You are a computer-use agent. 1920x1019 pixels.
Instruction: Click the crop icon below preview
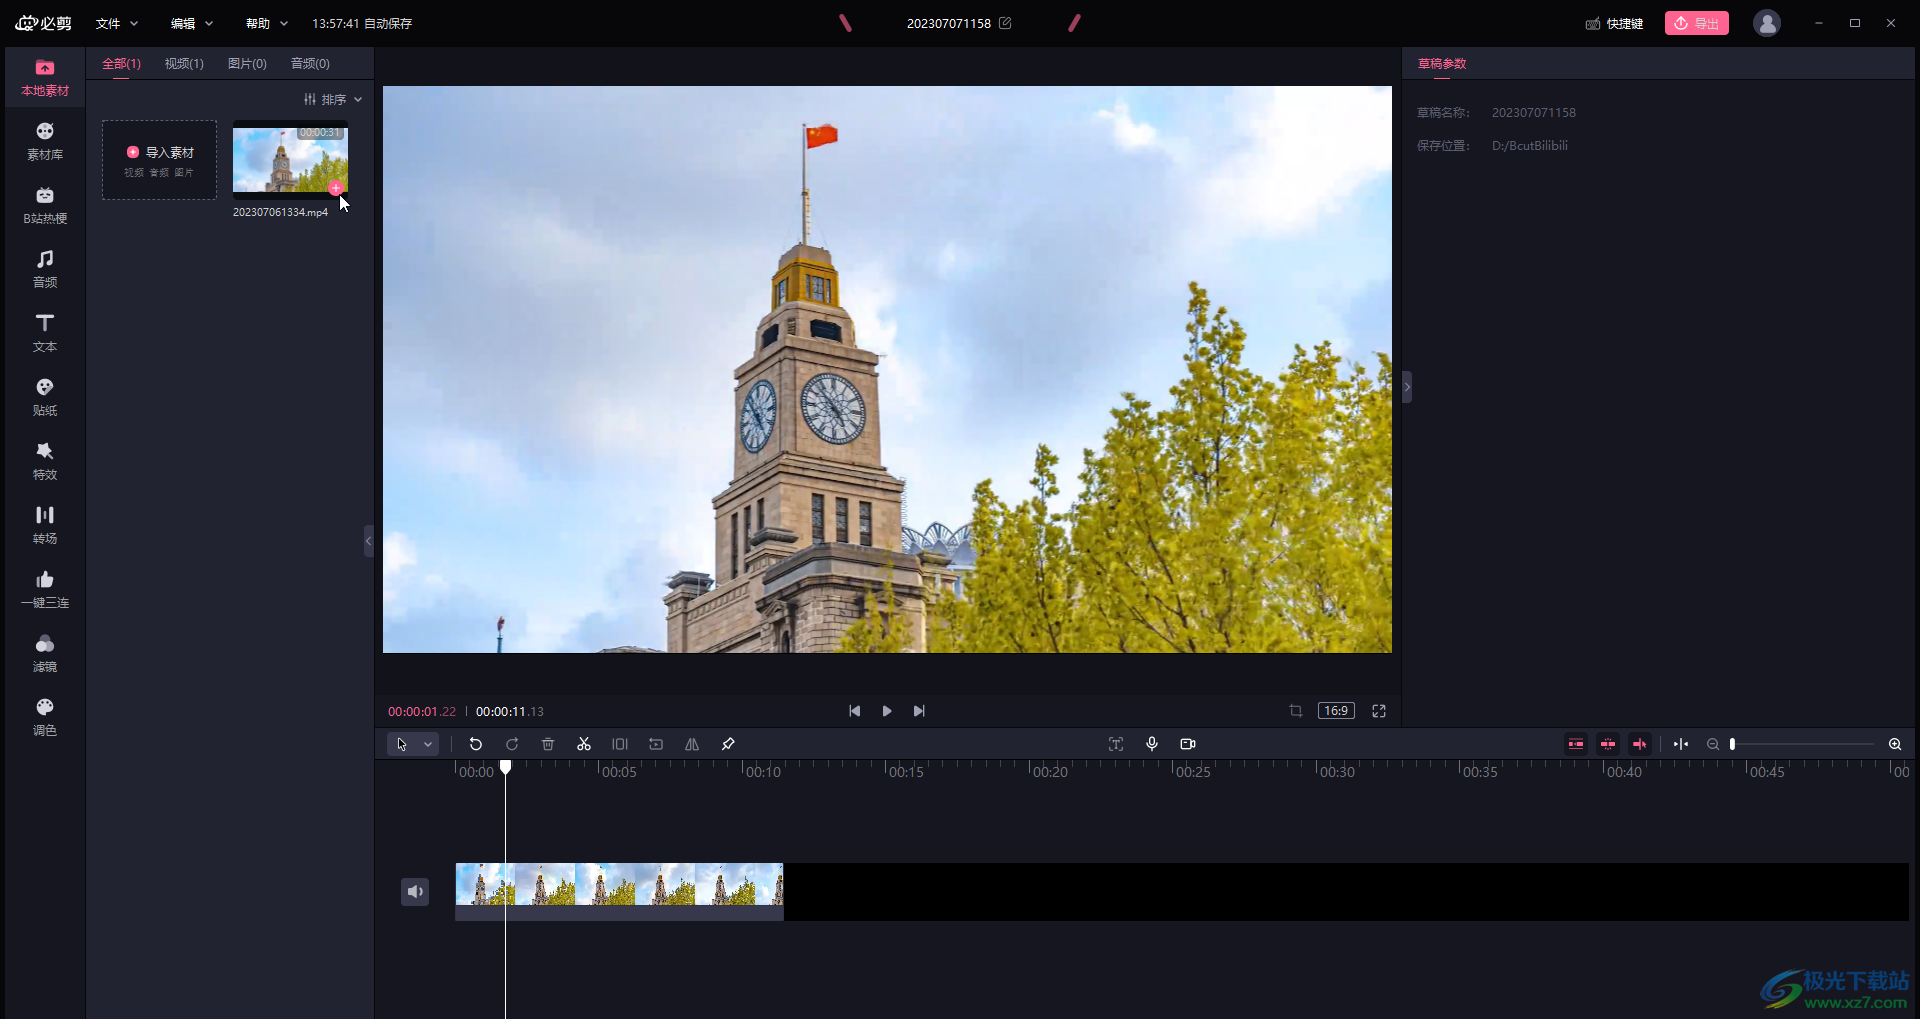click(x=1296, y=711)
